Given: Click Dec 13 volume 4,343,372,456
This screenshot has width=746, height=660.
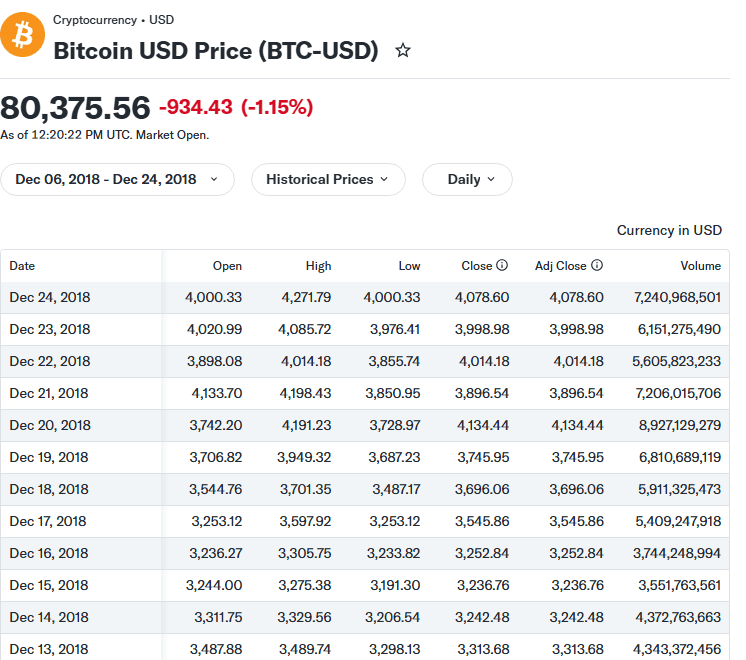Looking at the screenshot, I should 677,649.
